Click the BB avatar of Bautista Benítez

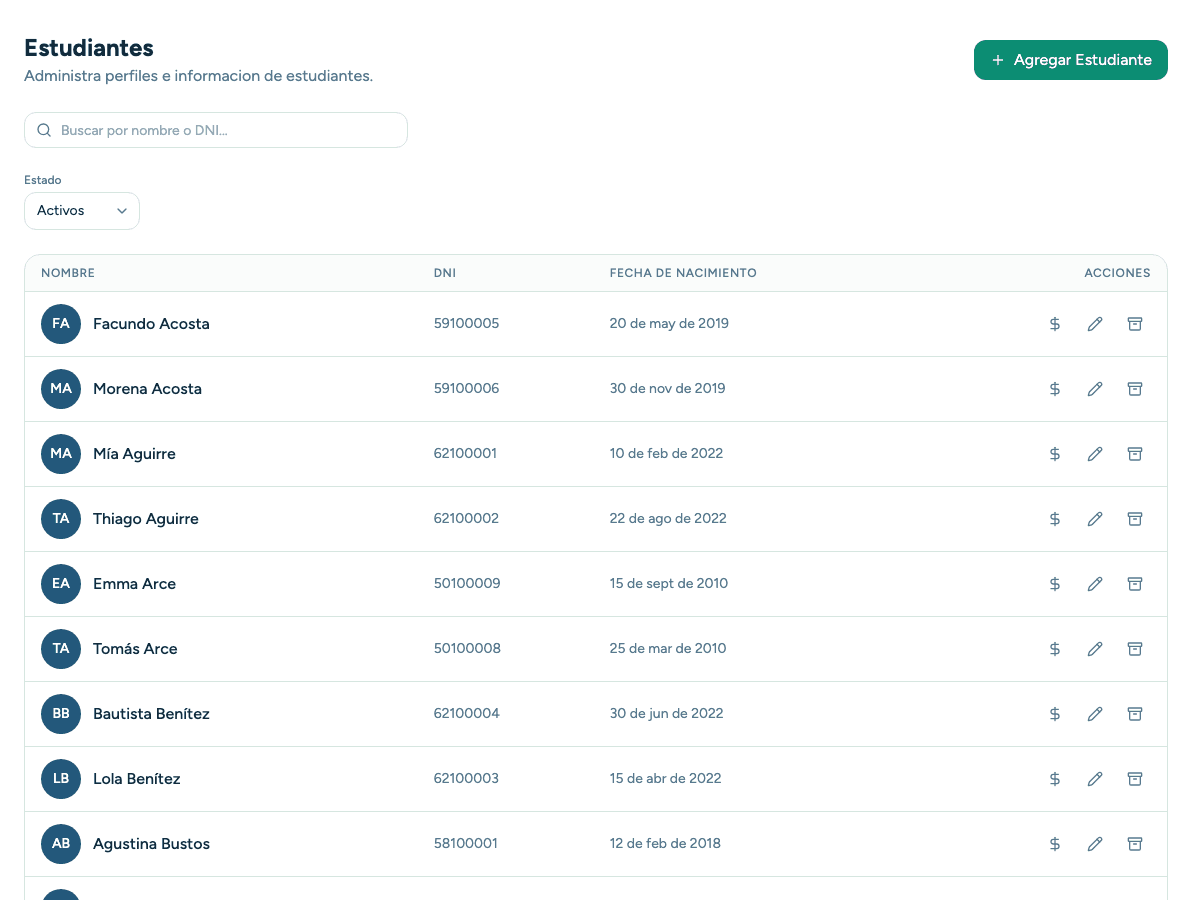(x=61, y=714)
